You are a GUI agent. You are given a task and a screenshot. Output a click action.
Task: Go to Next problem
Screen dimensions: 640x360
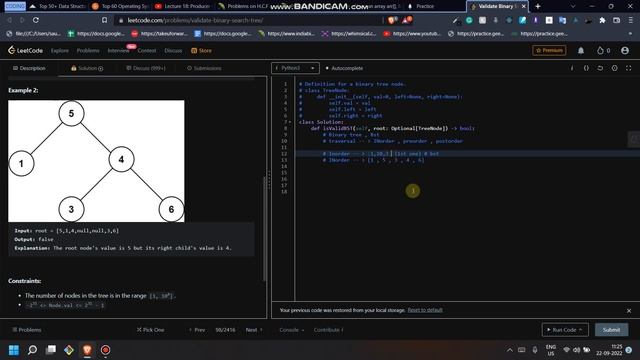(x=254, y=330)
